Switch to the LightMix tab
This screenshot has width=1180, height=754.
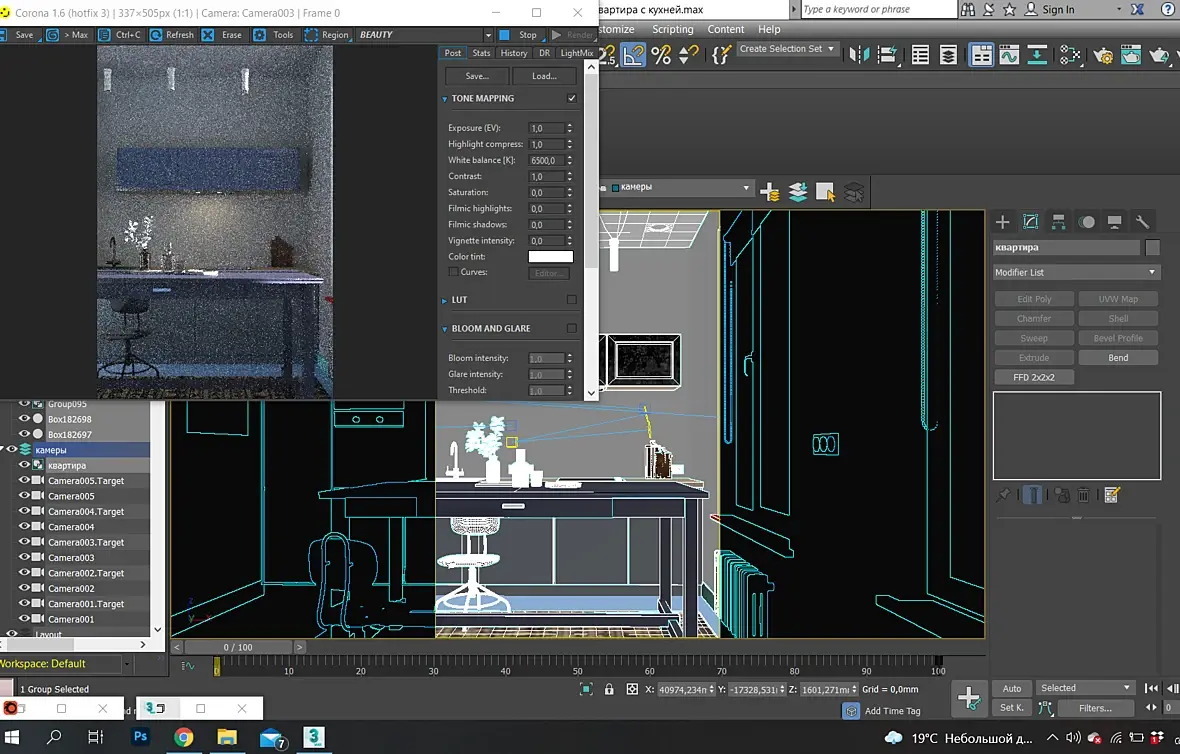tap(576, 53)
